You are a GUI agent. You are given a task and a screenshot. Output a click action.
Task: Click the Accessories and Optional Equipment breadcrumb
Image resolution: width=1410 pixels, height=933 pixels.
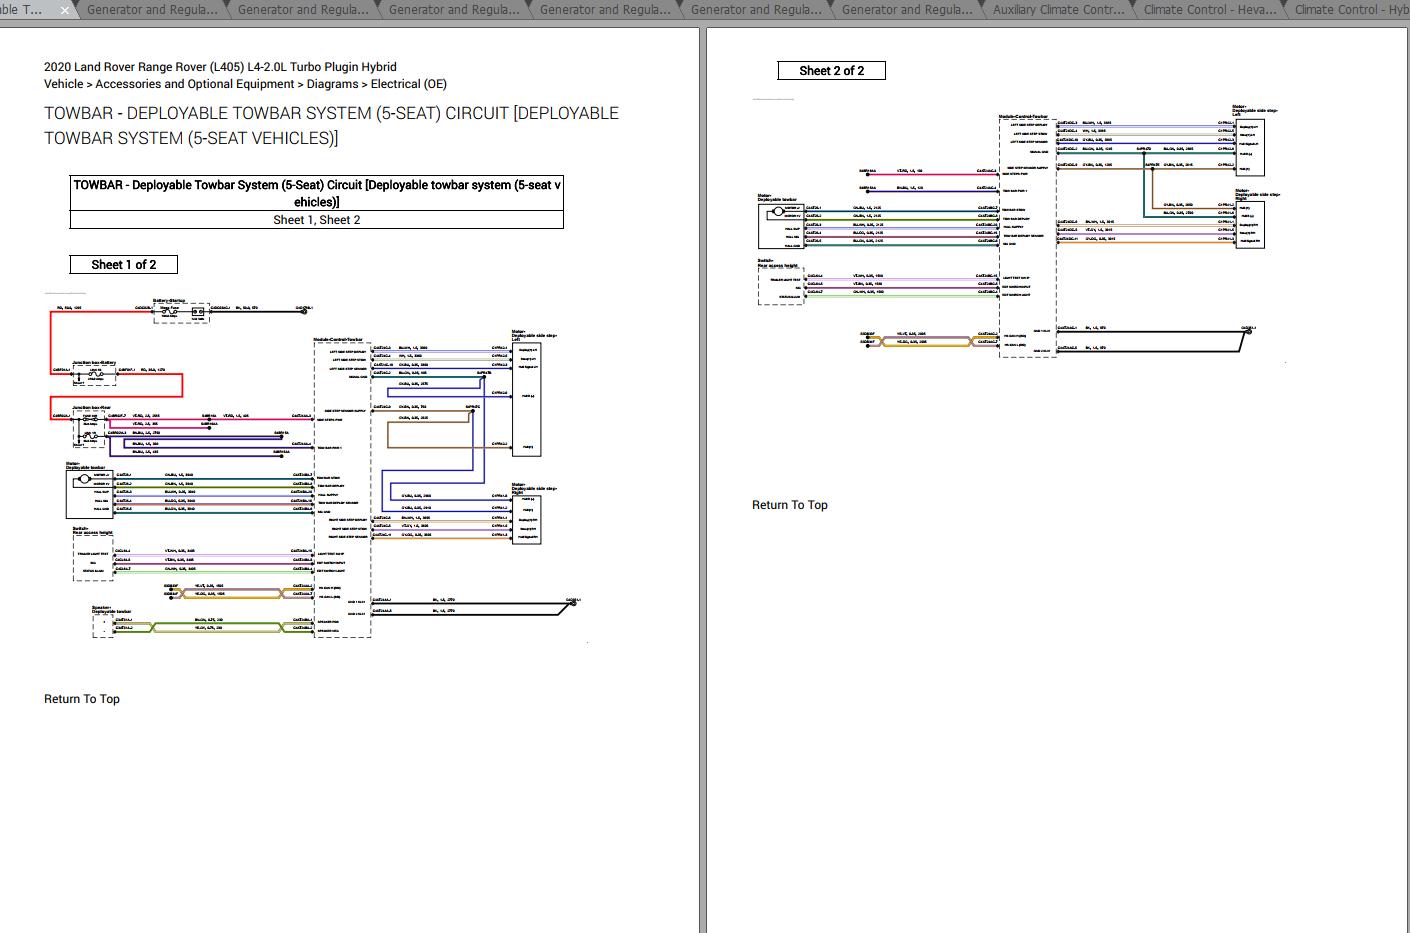tap(195, 83)
